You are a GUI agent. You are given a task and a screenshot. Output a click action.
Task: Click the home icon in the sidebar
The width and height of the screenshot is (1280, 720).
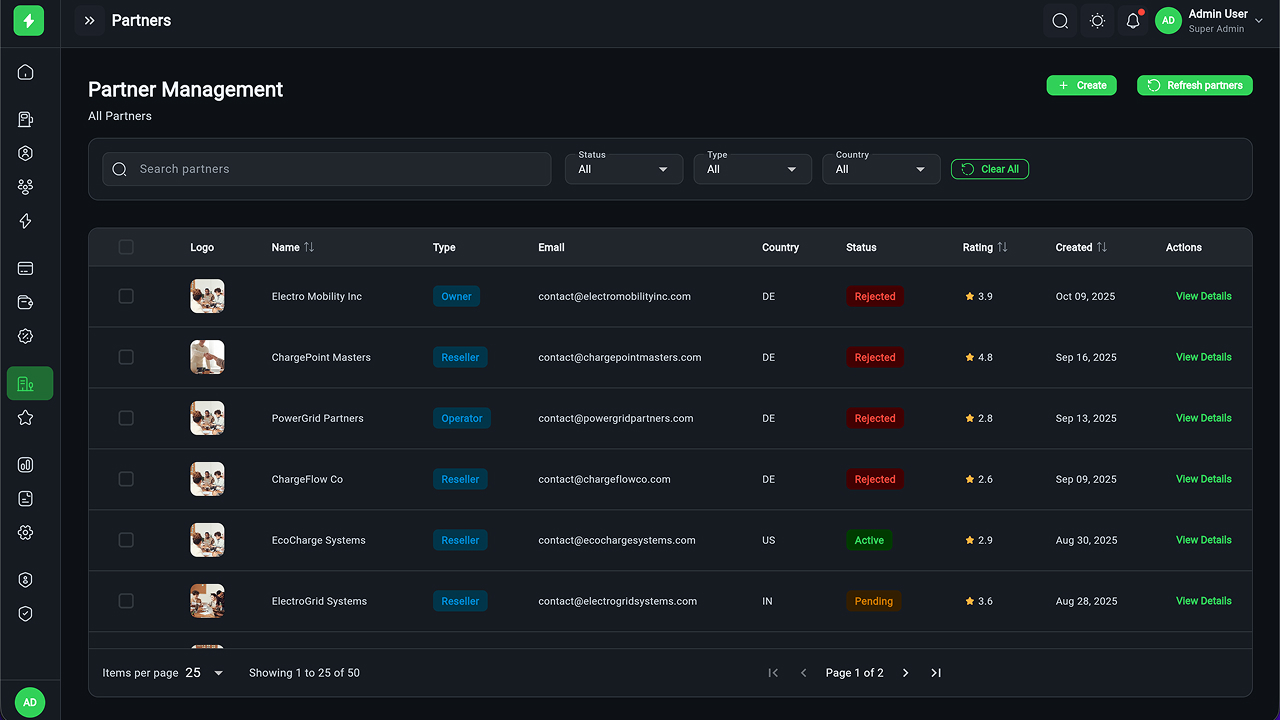click(x=26, y=72)
